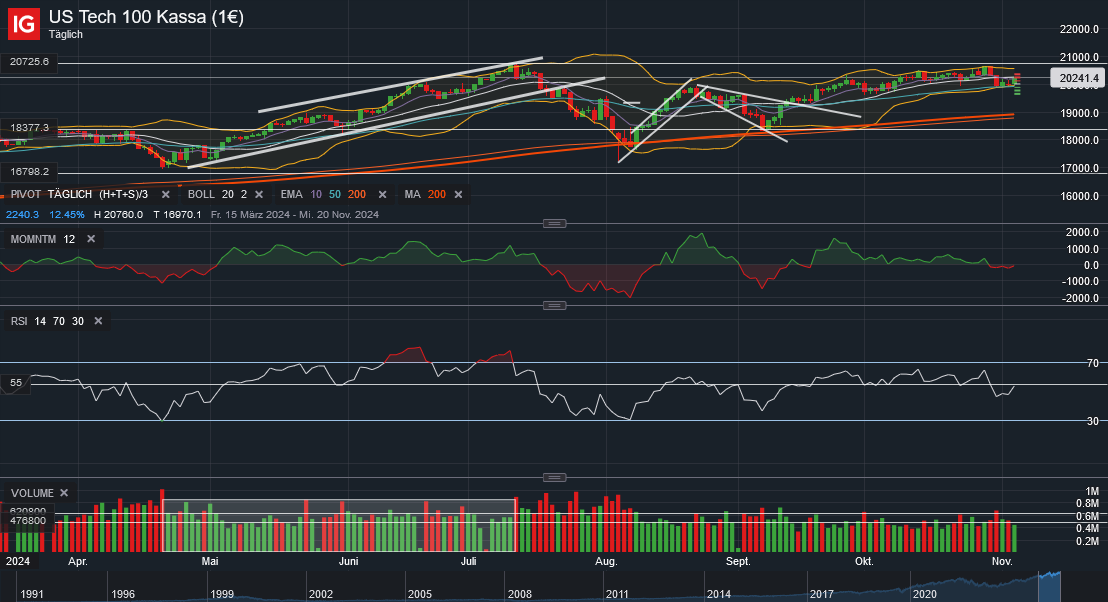Click the RSI 30 level axis label
The width and height of the screenshot is (1108, 602).
click(1092, 421)
